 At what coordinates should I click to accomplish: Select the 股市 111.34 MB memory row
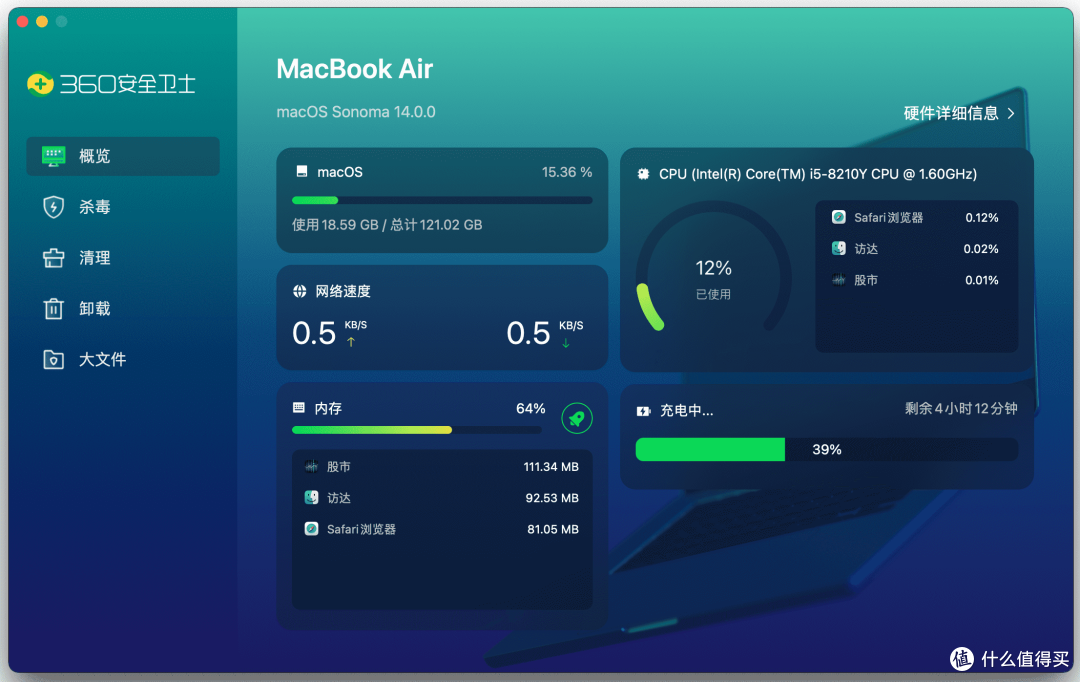(442, 466)
